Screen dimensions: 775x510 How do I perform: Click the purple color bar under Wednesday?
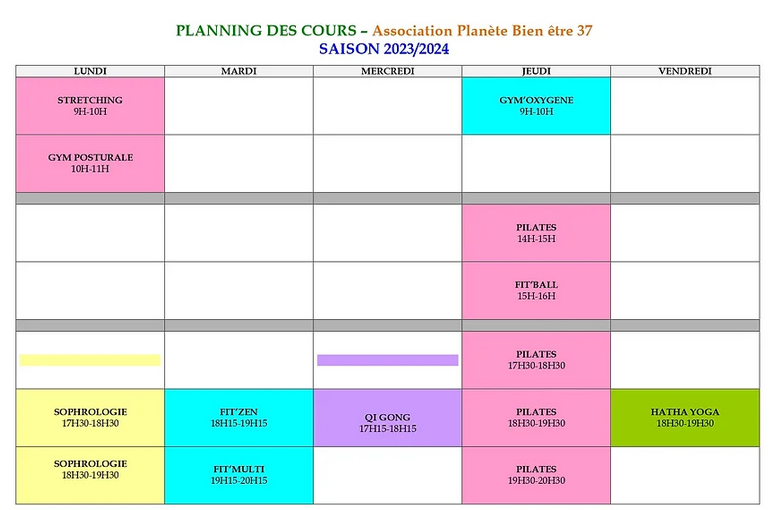(x=388, y=360)
